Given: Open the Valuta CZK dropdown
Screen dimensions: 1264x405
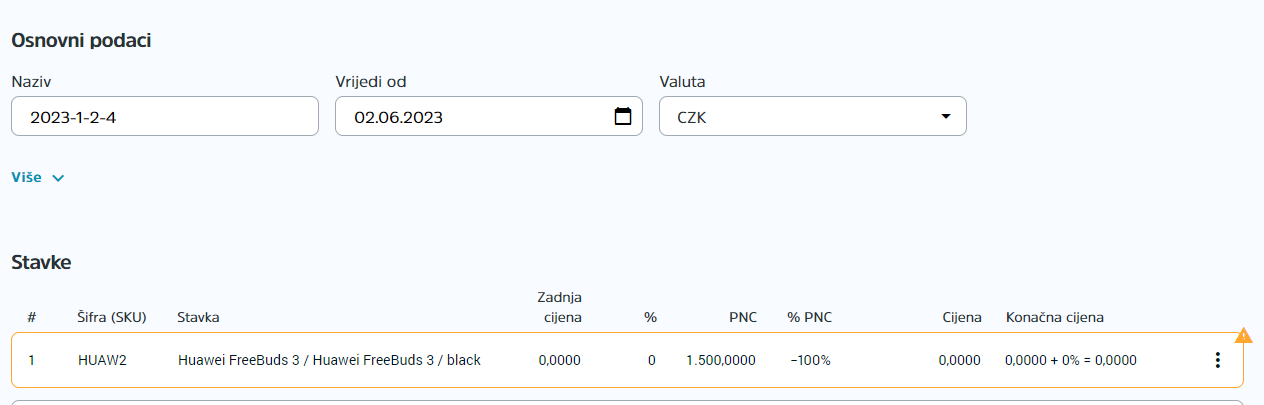Looking at the screenshot, I should point(813,116).
